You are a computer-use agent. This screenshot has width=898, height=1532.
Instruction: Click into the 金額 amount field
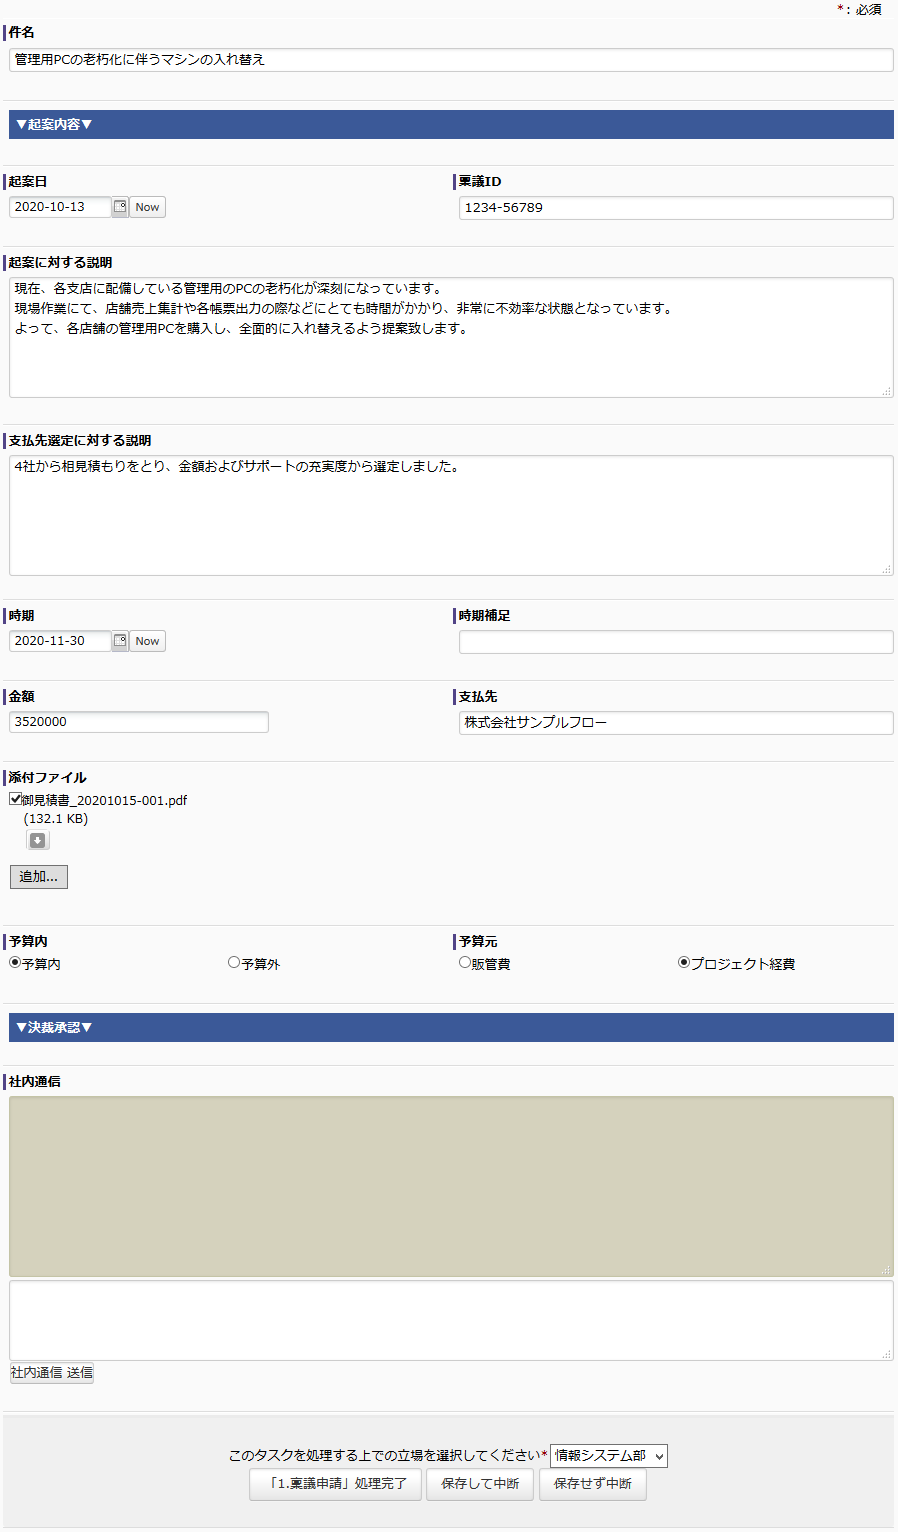[139, 722]
